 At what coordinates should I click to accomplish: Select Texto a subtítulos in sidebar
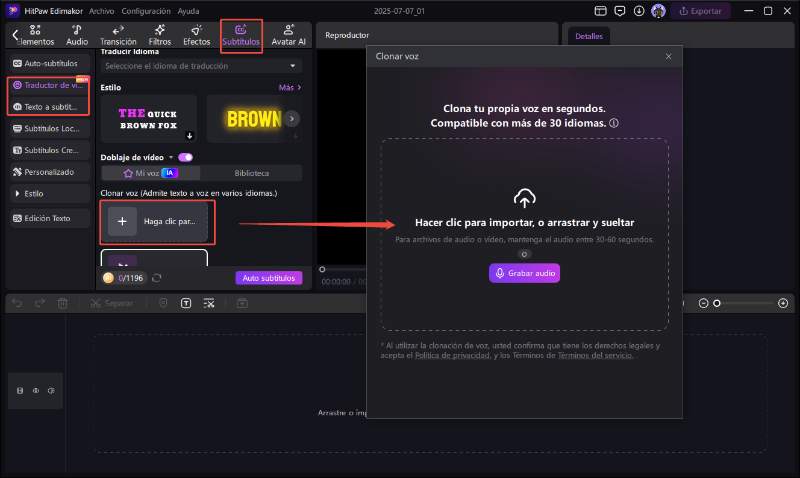(x=48, y=107)
